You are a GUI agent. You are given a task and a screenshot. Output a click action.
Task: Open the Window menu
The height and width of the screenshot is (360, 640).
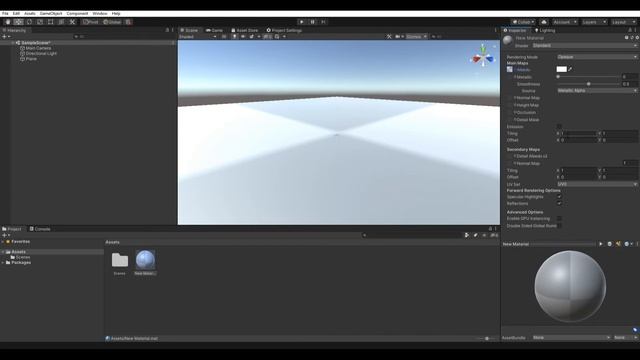tap(100, 13)
